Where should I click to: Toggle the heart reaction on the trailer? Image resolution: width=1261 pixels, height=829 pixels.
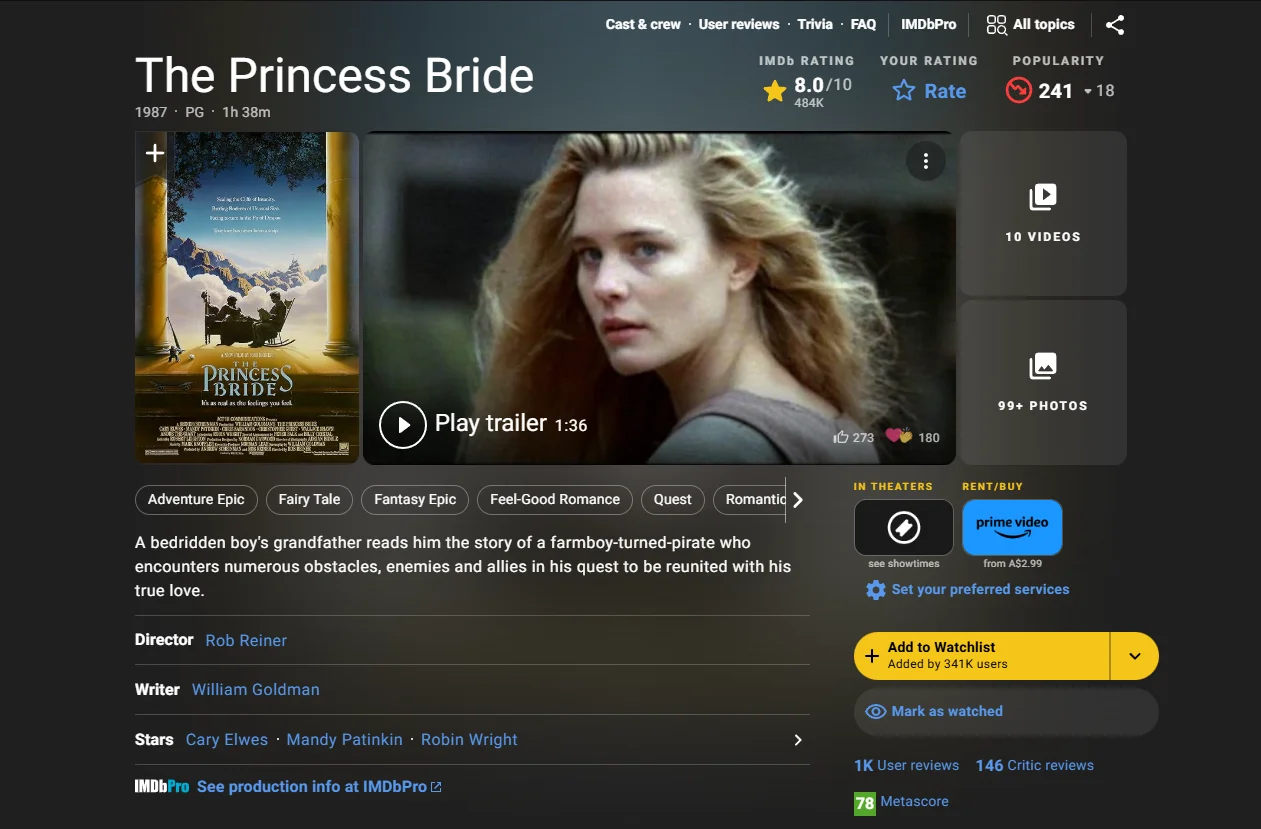pos(895,437)
